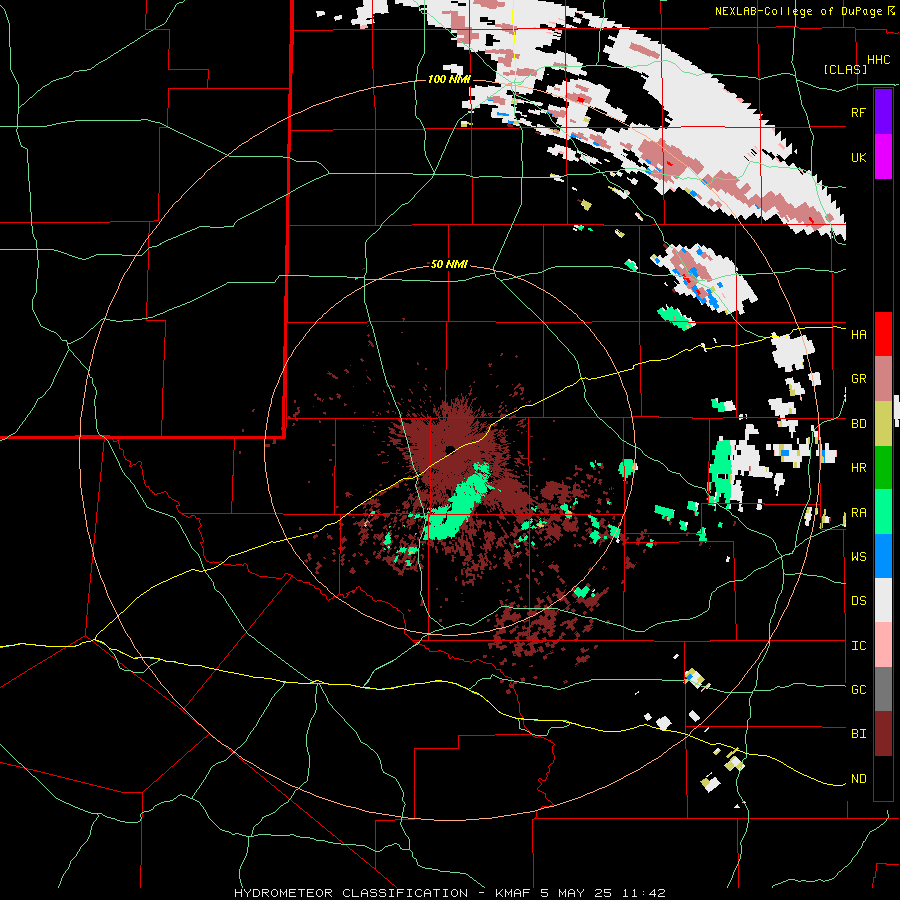Screen dimensions: 900x900
Task: Click the WS blue legend swatch
Action: [x=883, y=556]
